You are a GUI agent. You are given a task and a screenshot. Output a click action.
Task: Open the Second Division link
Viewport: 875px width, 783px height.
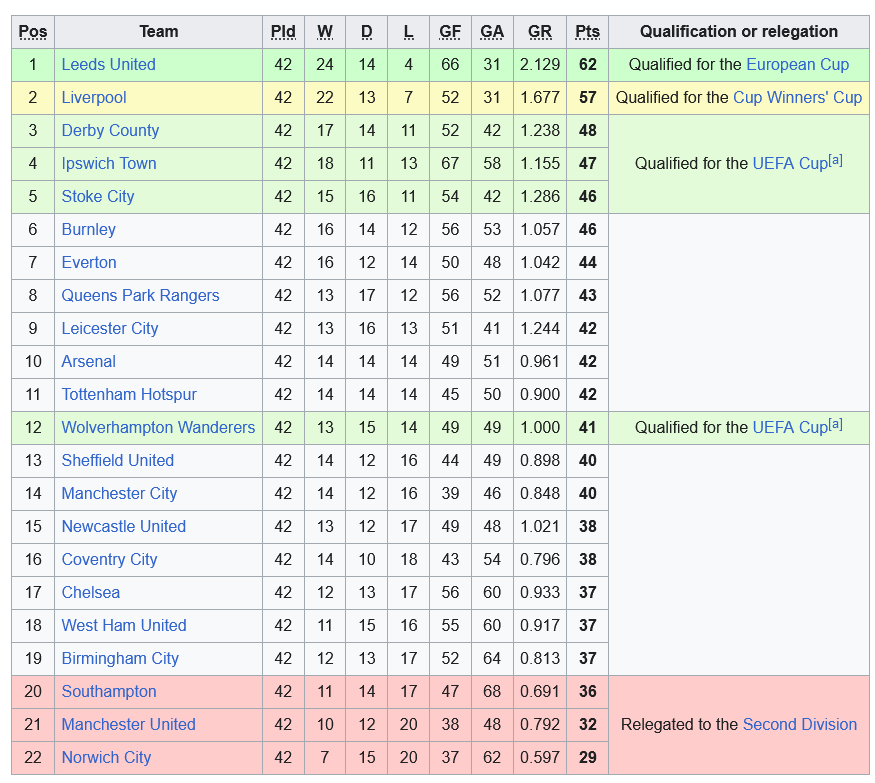pyautogui.click(x=800, y=724)
